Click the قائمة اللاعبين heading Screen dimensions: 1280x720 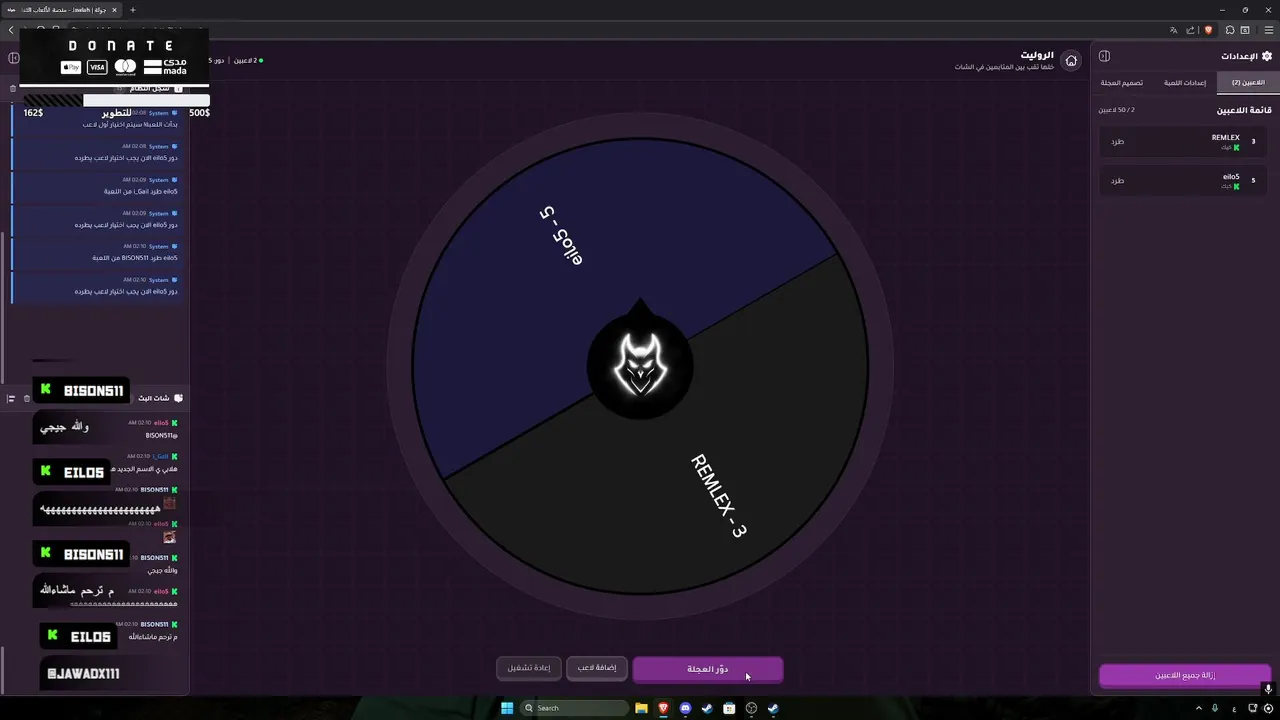pyautogui.click(x=1244, y=110)
